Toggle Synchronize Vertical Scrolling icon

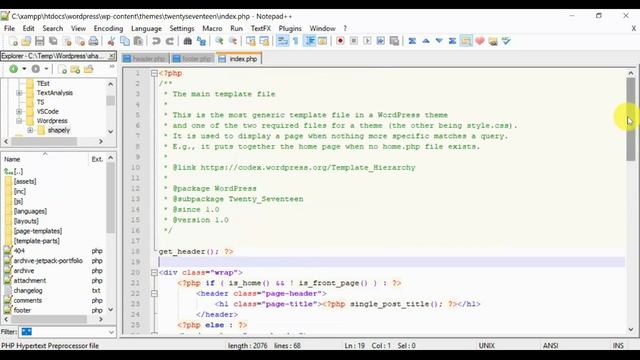pyautogui.click(x=251, y=41)
